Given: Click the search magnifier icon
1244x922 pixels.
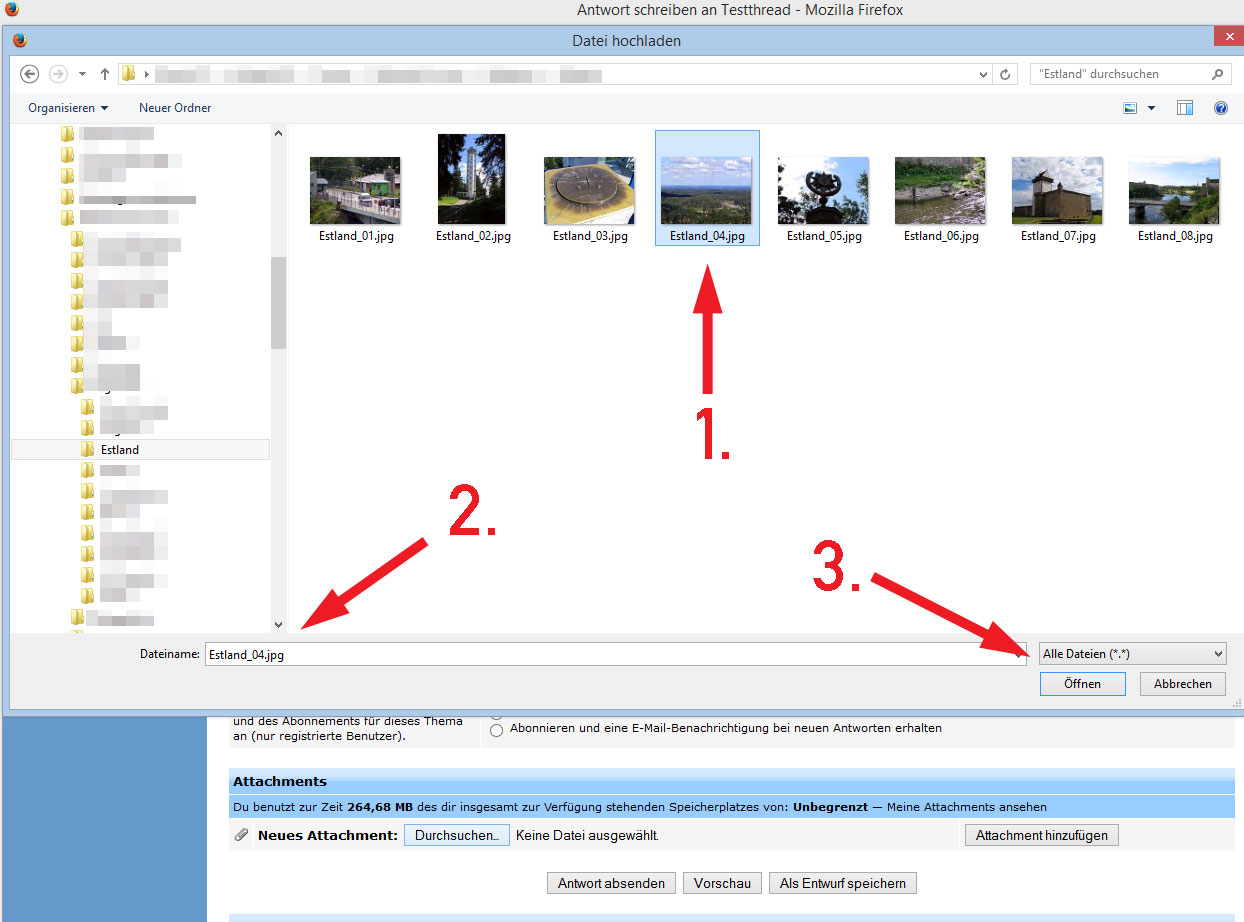Looking at the screenshot, I should coord(1217,74).
